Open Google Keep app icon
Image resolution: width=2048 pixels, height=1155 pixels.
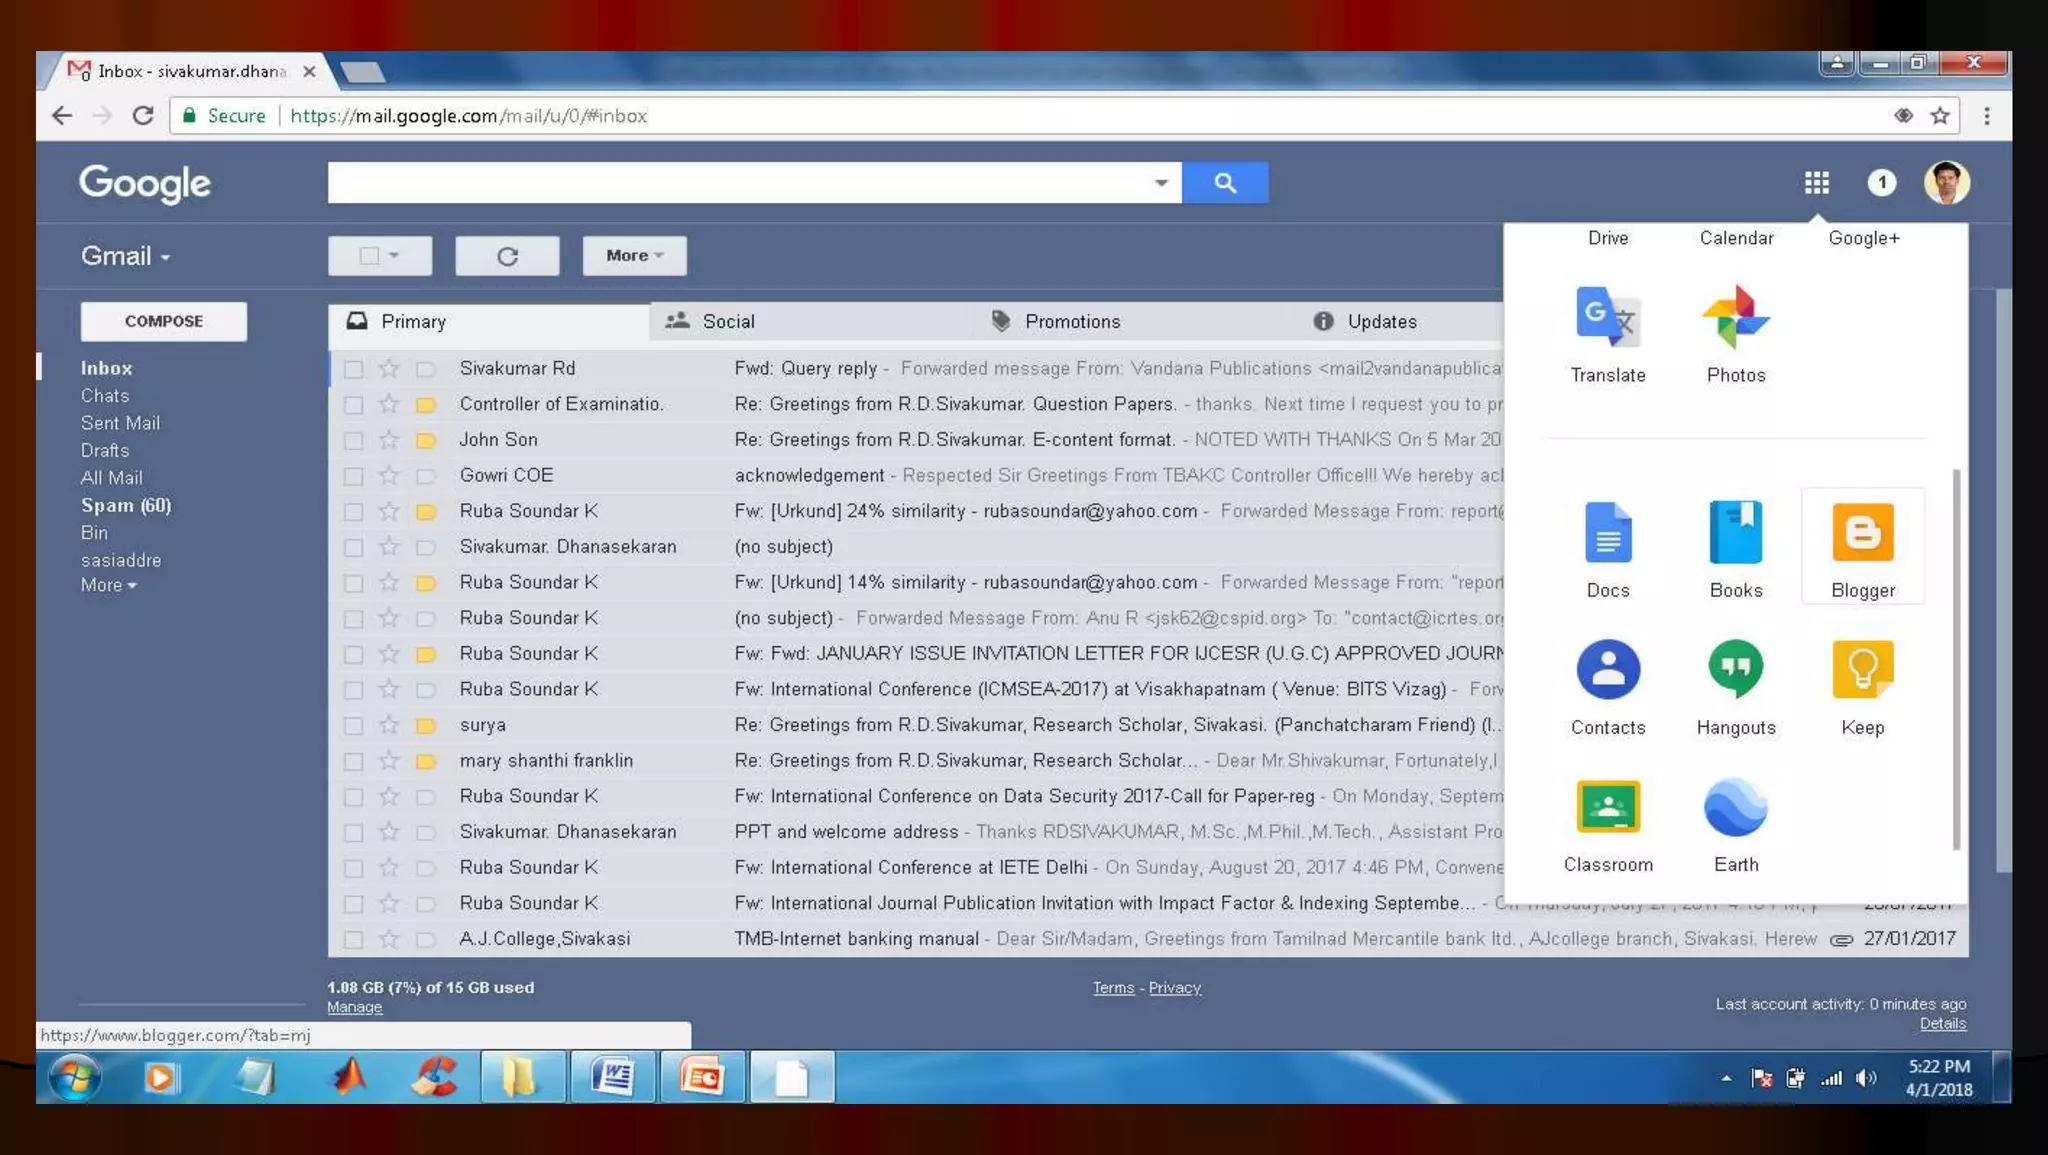1862,670
